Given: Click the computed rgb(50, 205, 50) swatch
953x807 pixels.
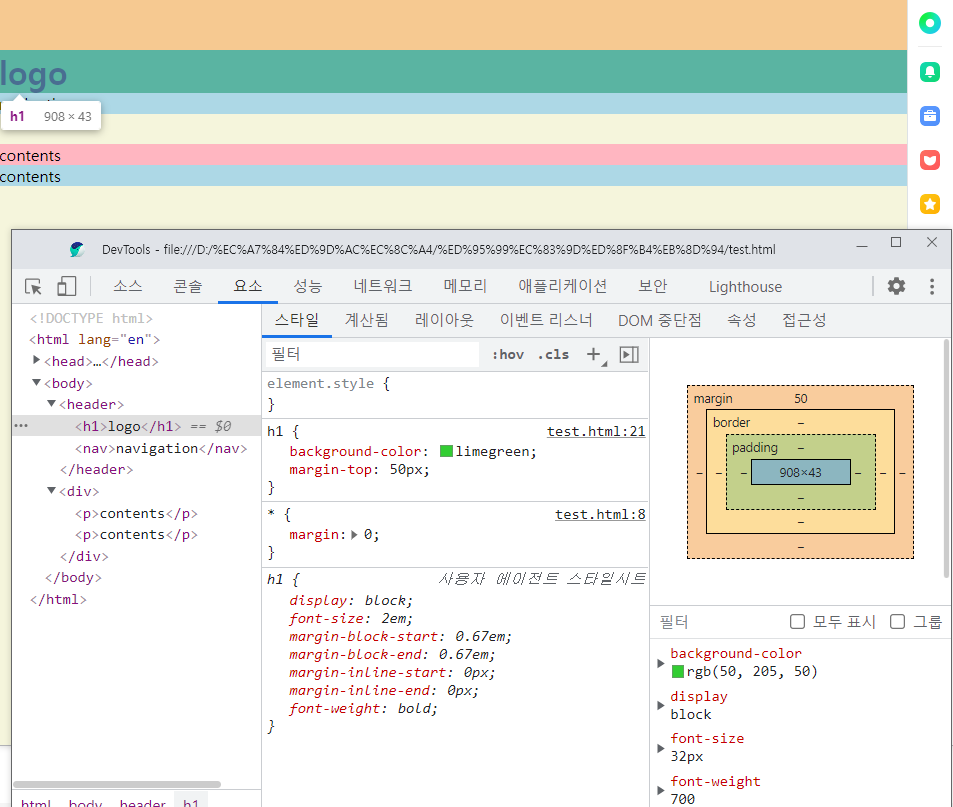Looking at the screenshot, I should pos(678,671).
